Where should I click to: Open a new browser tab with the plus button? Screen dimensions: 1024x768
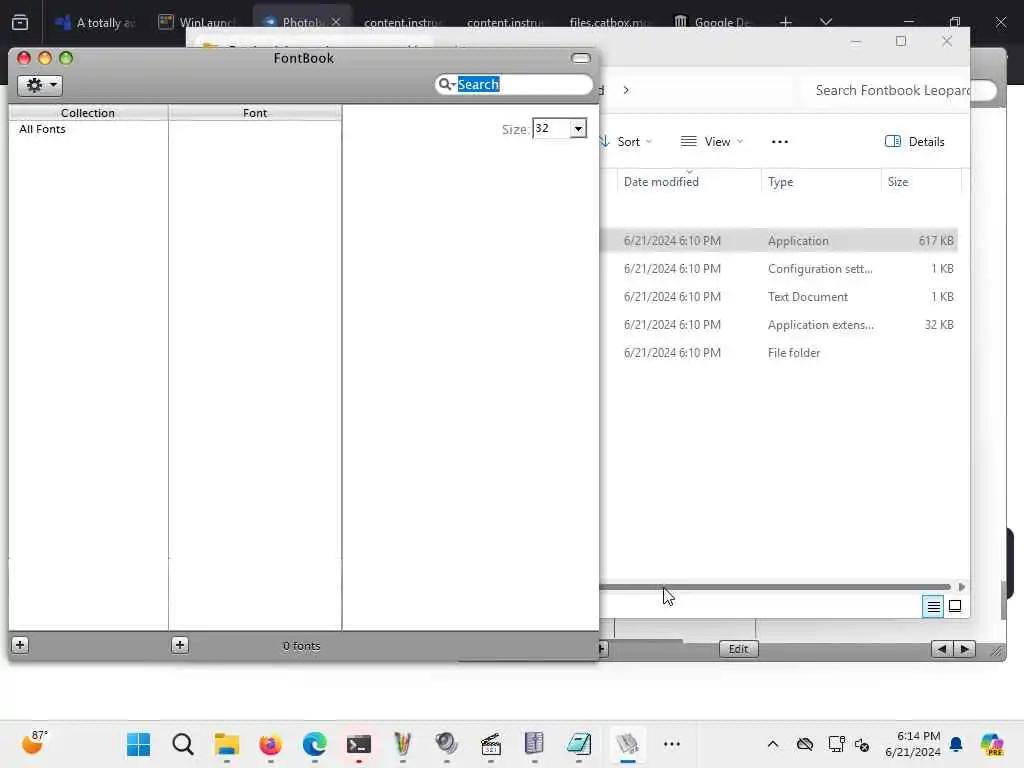[786, 22]
